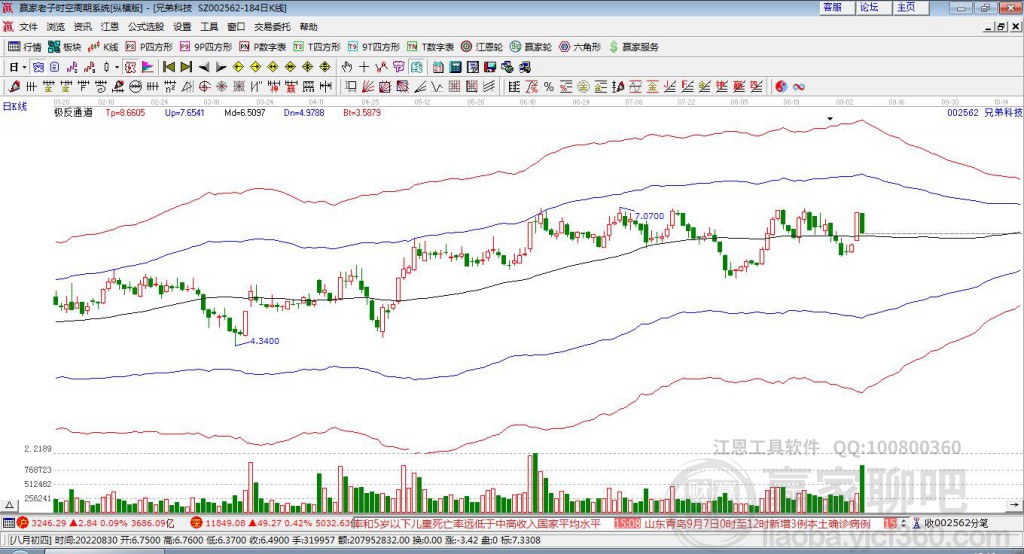Click the 4.3400 price low label
The image size is (1024, 554).
[264, 340]
